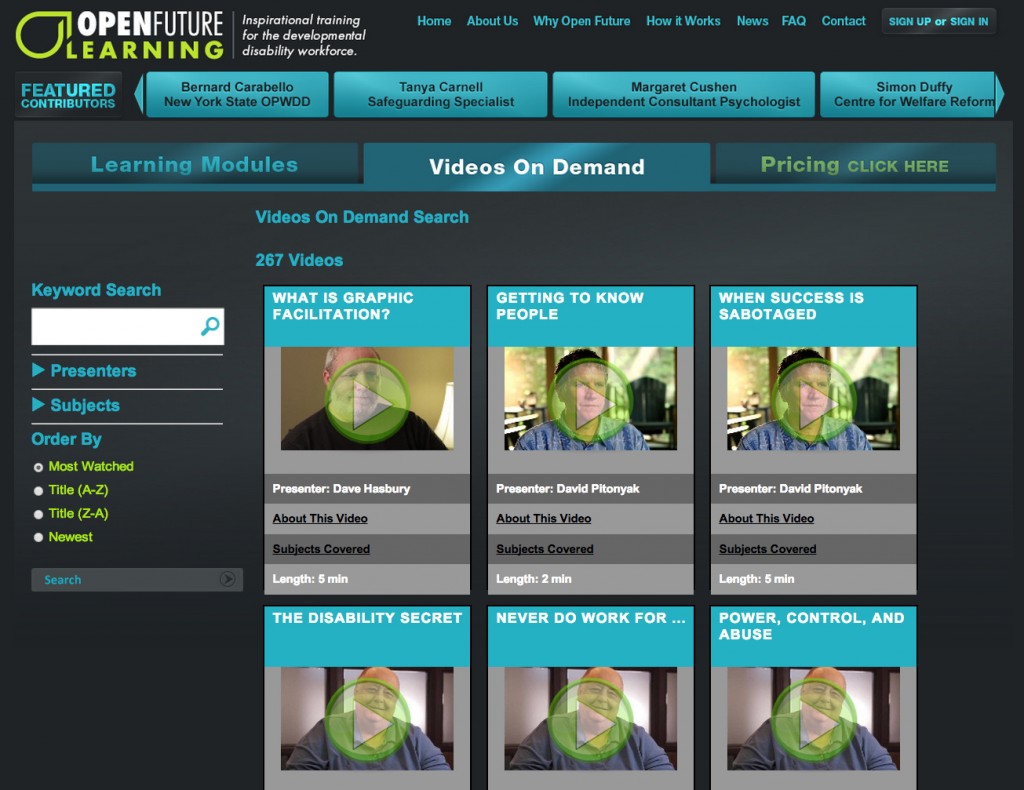
Task: Open the Pricing Click Here tab
Action: click(x=856, y=164)
